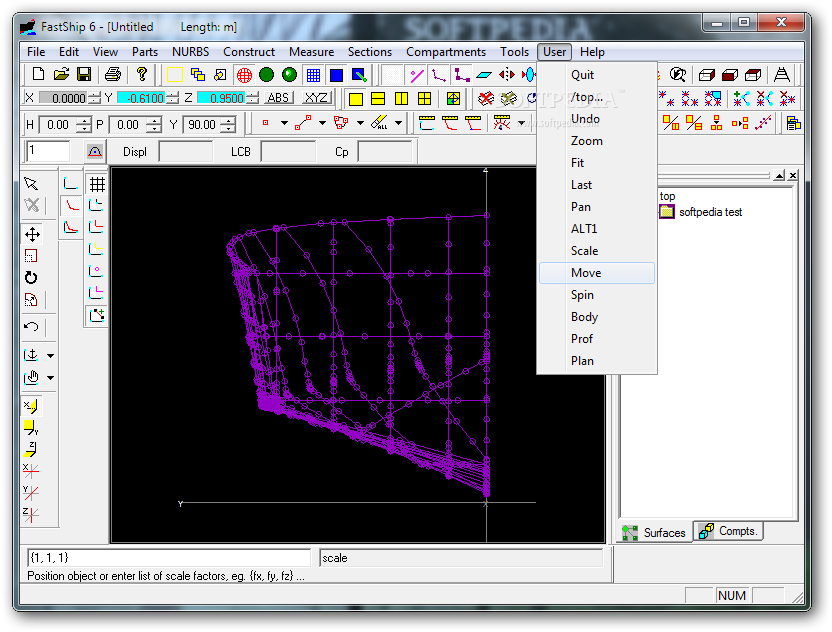Expand the anchor tool dropdown arrow

[x=50, y=356]
